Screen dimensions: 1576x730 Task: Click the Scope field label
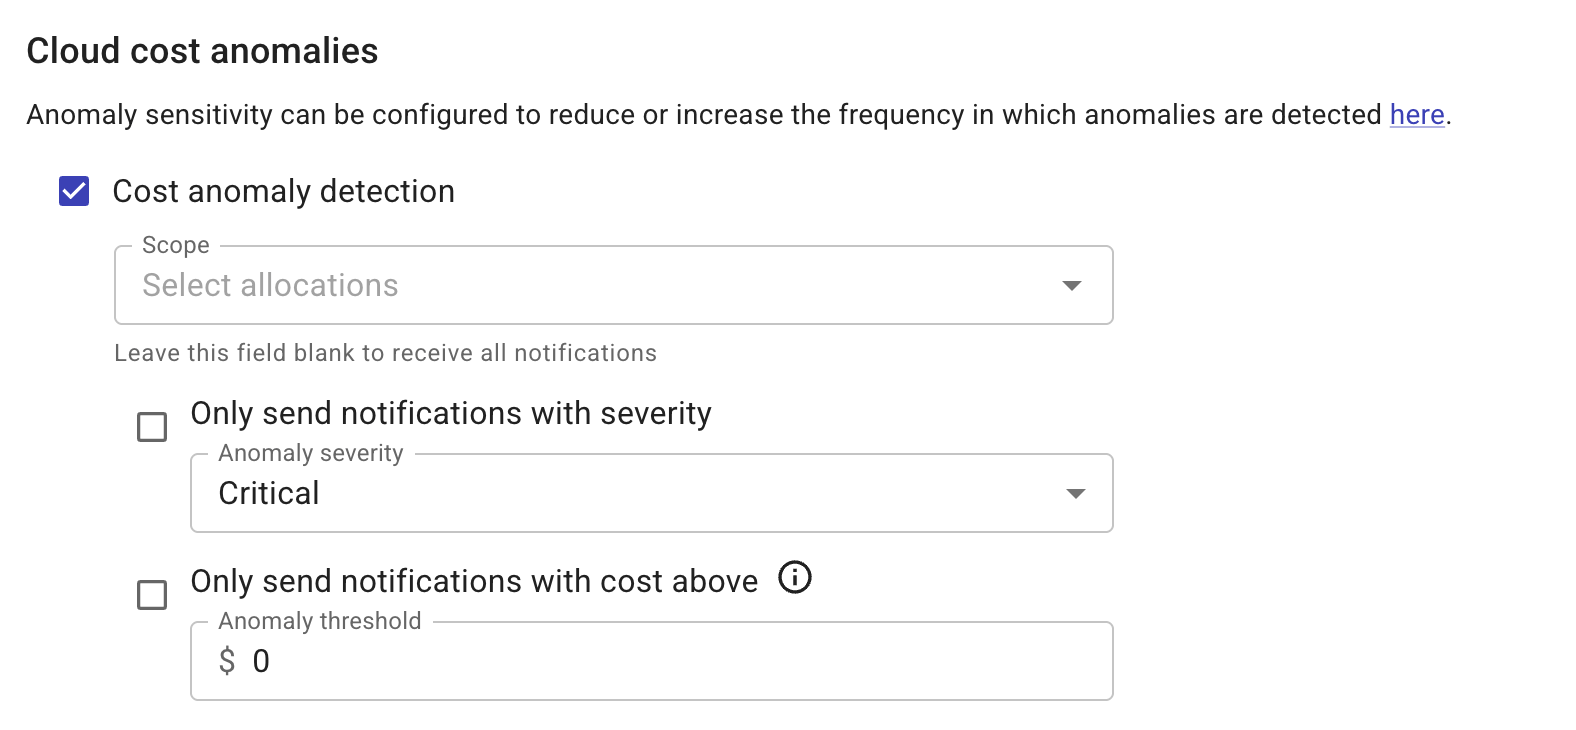[x=174, y=244]
